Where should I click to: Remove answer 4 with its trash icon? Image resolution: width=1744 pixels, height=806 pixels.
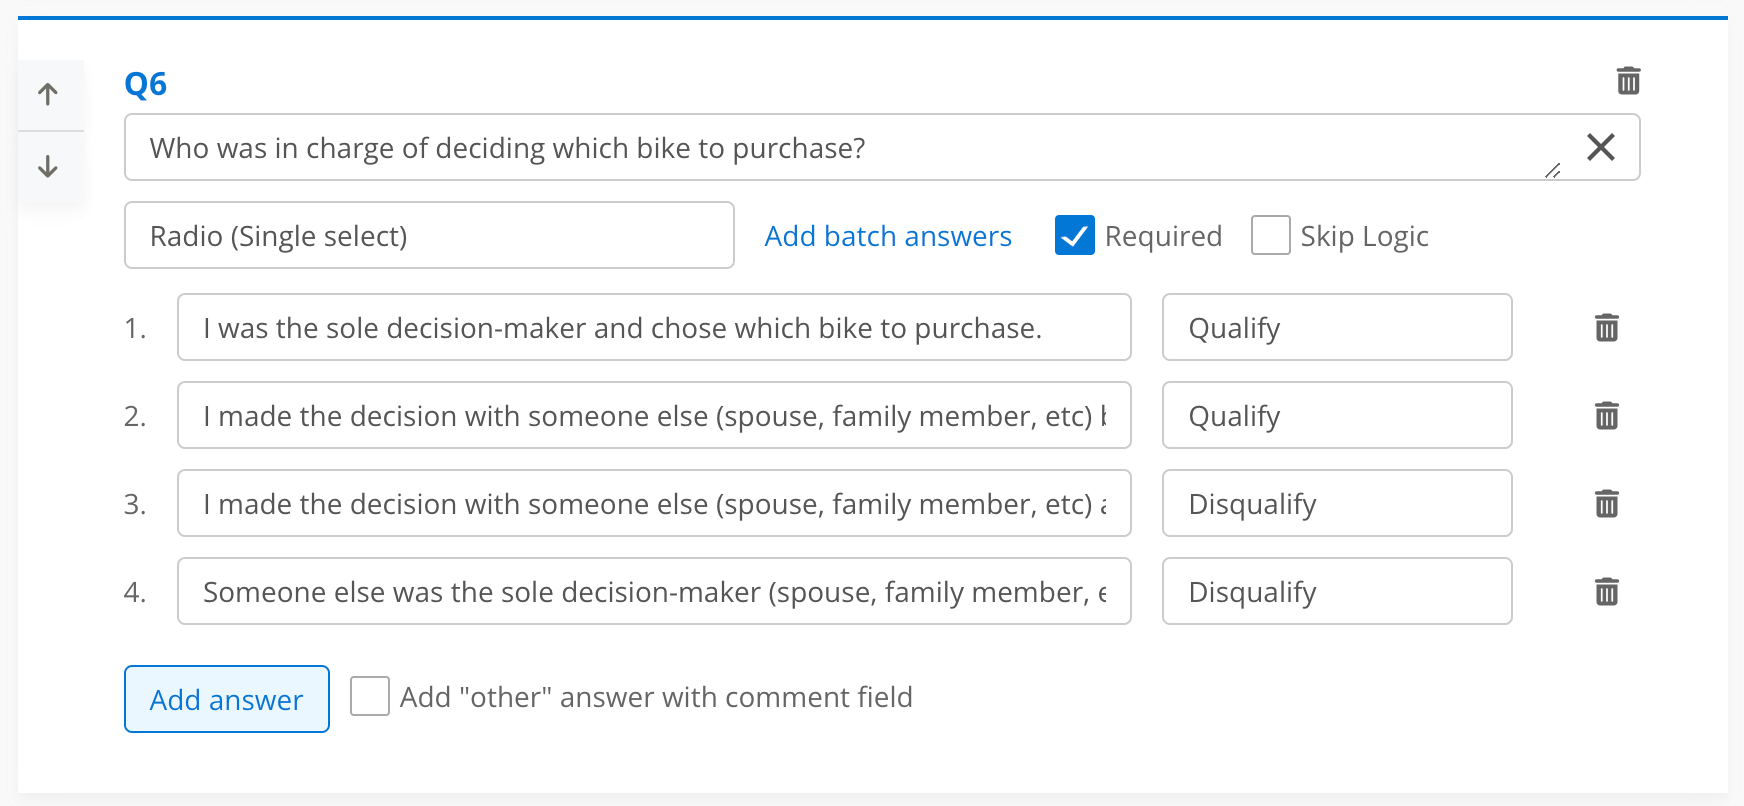click(1607, 591)
